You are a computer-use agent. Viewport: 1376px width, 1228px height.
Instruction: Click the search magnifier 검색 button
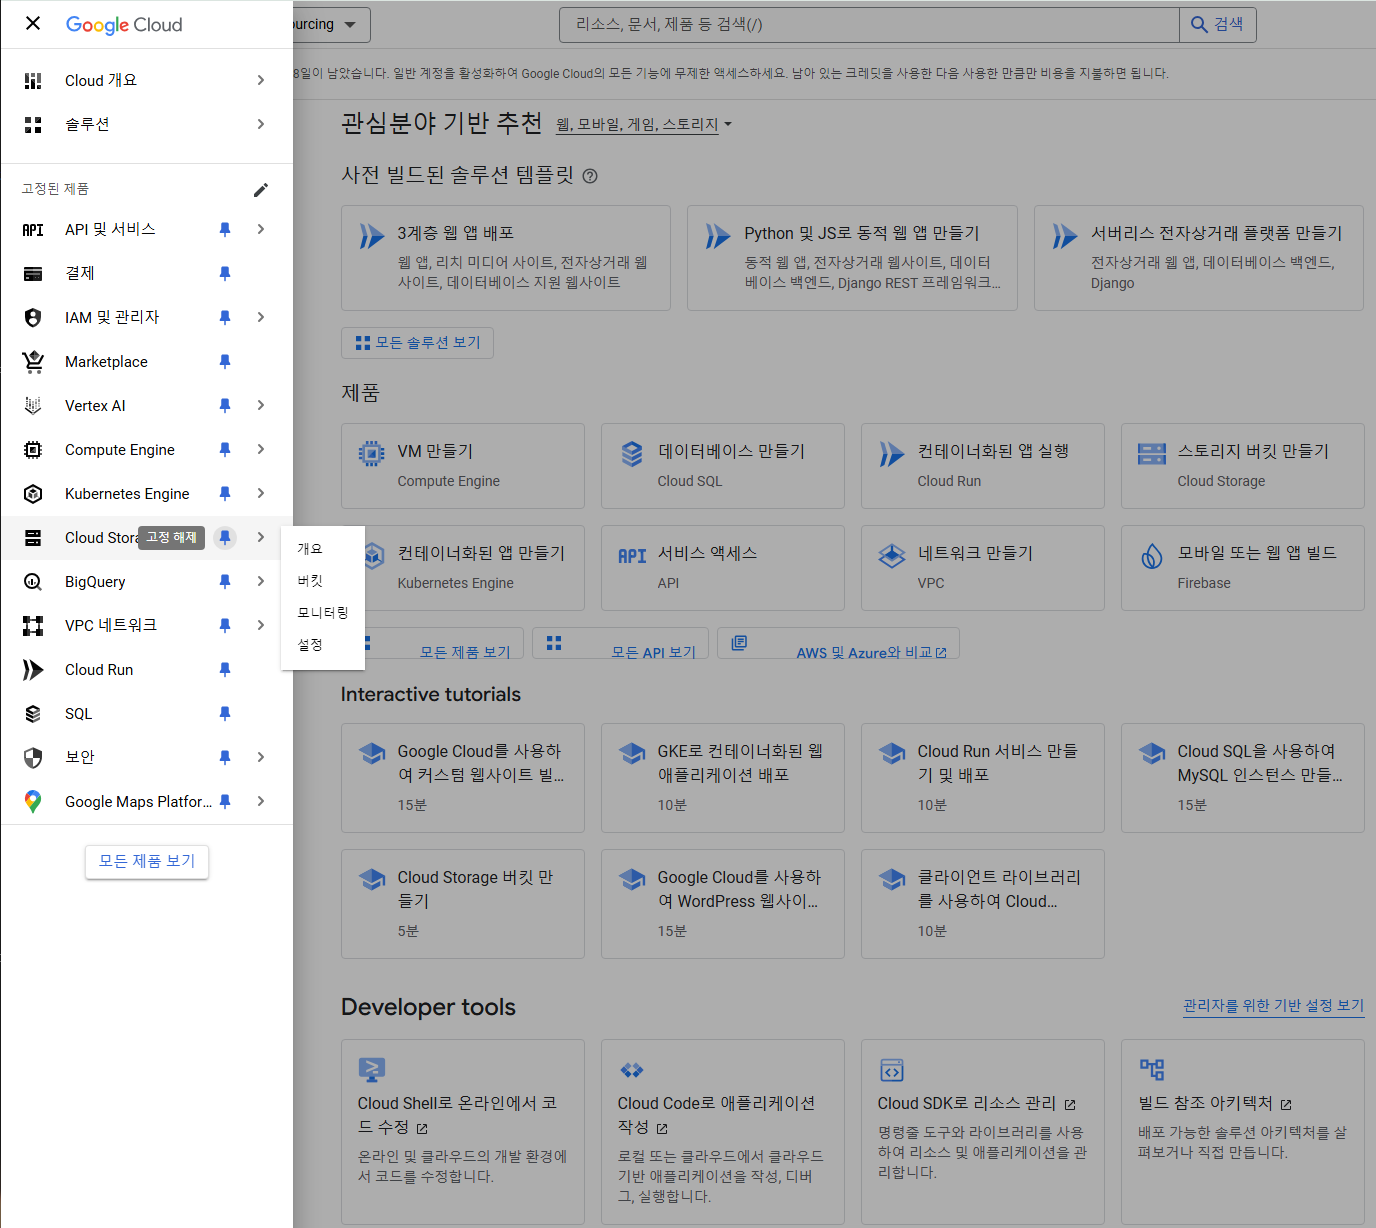(x=1218, y=25)
